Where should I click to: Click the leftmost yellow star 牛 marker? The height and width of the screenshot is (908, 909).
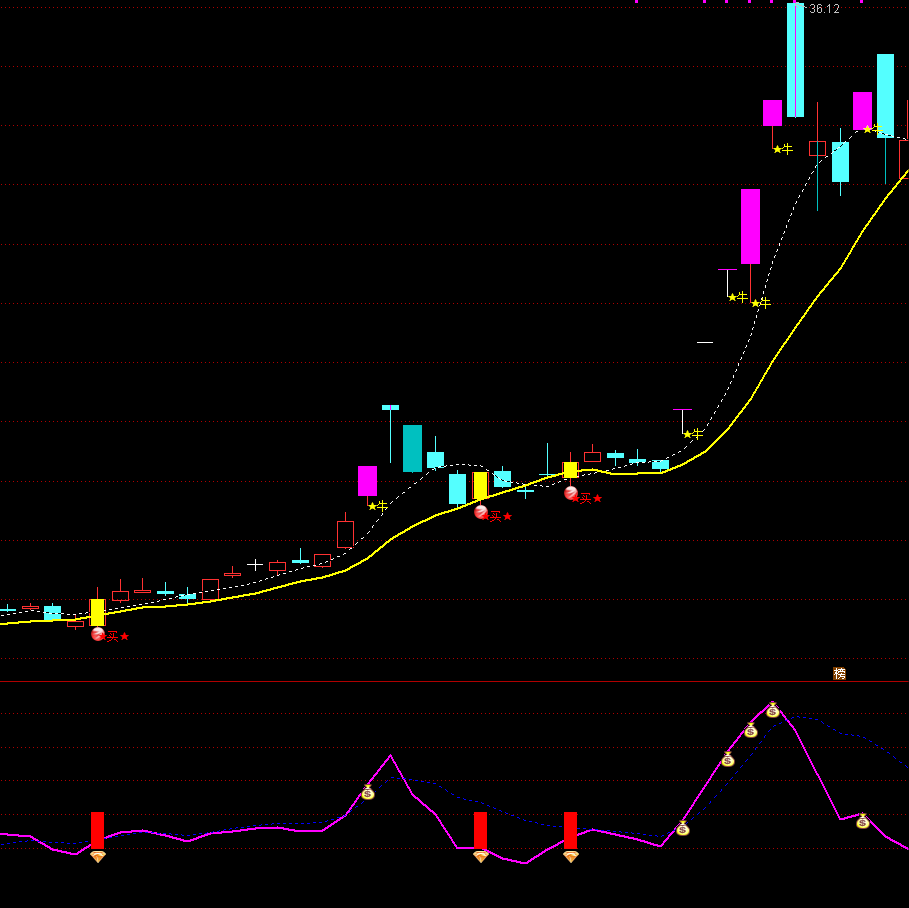pyautogui.click(x=377, y=506)
